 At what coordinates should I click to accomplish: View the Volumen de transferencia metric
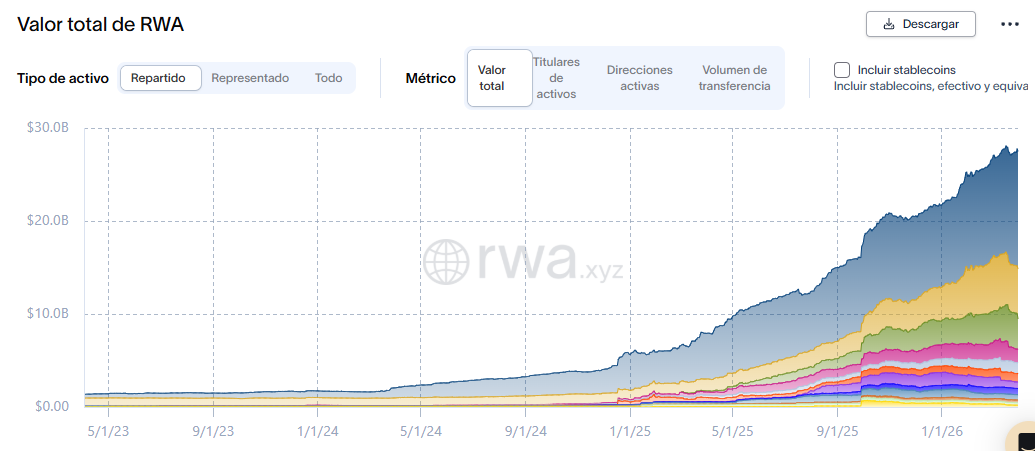(x=735, y=78)
